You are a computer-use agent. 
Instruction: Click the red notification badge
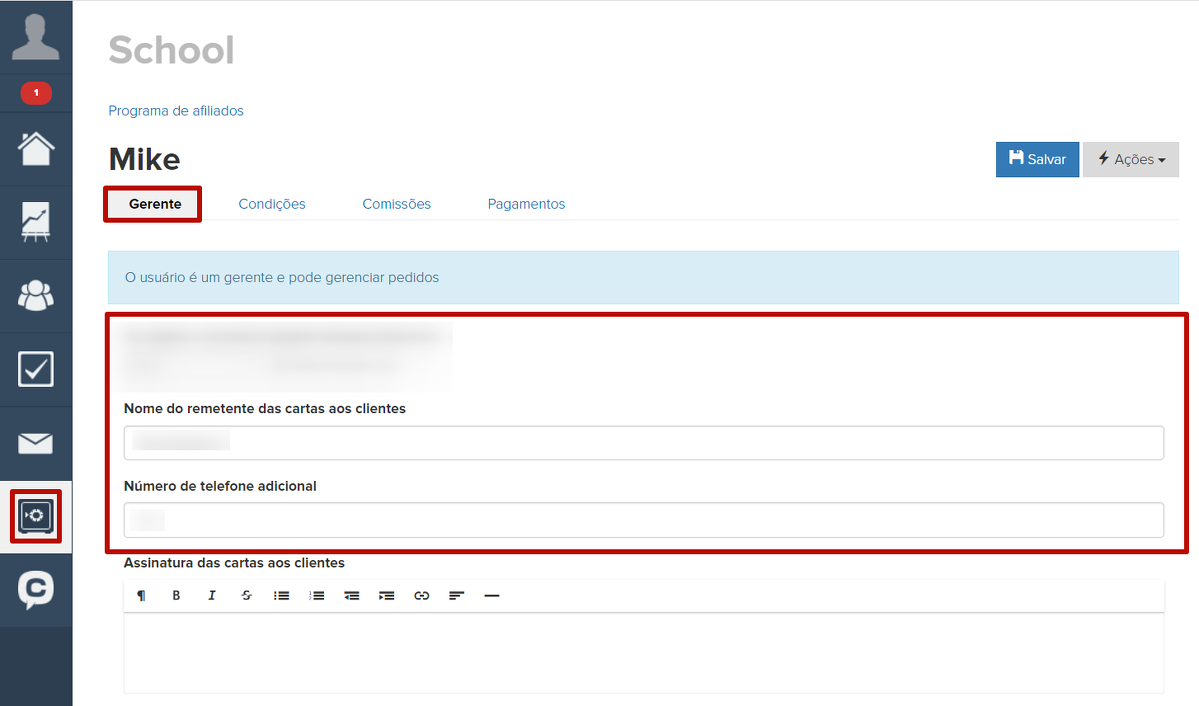(x=36, y=93)
